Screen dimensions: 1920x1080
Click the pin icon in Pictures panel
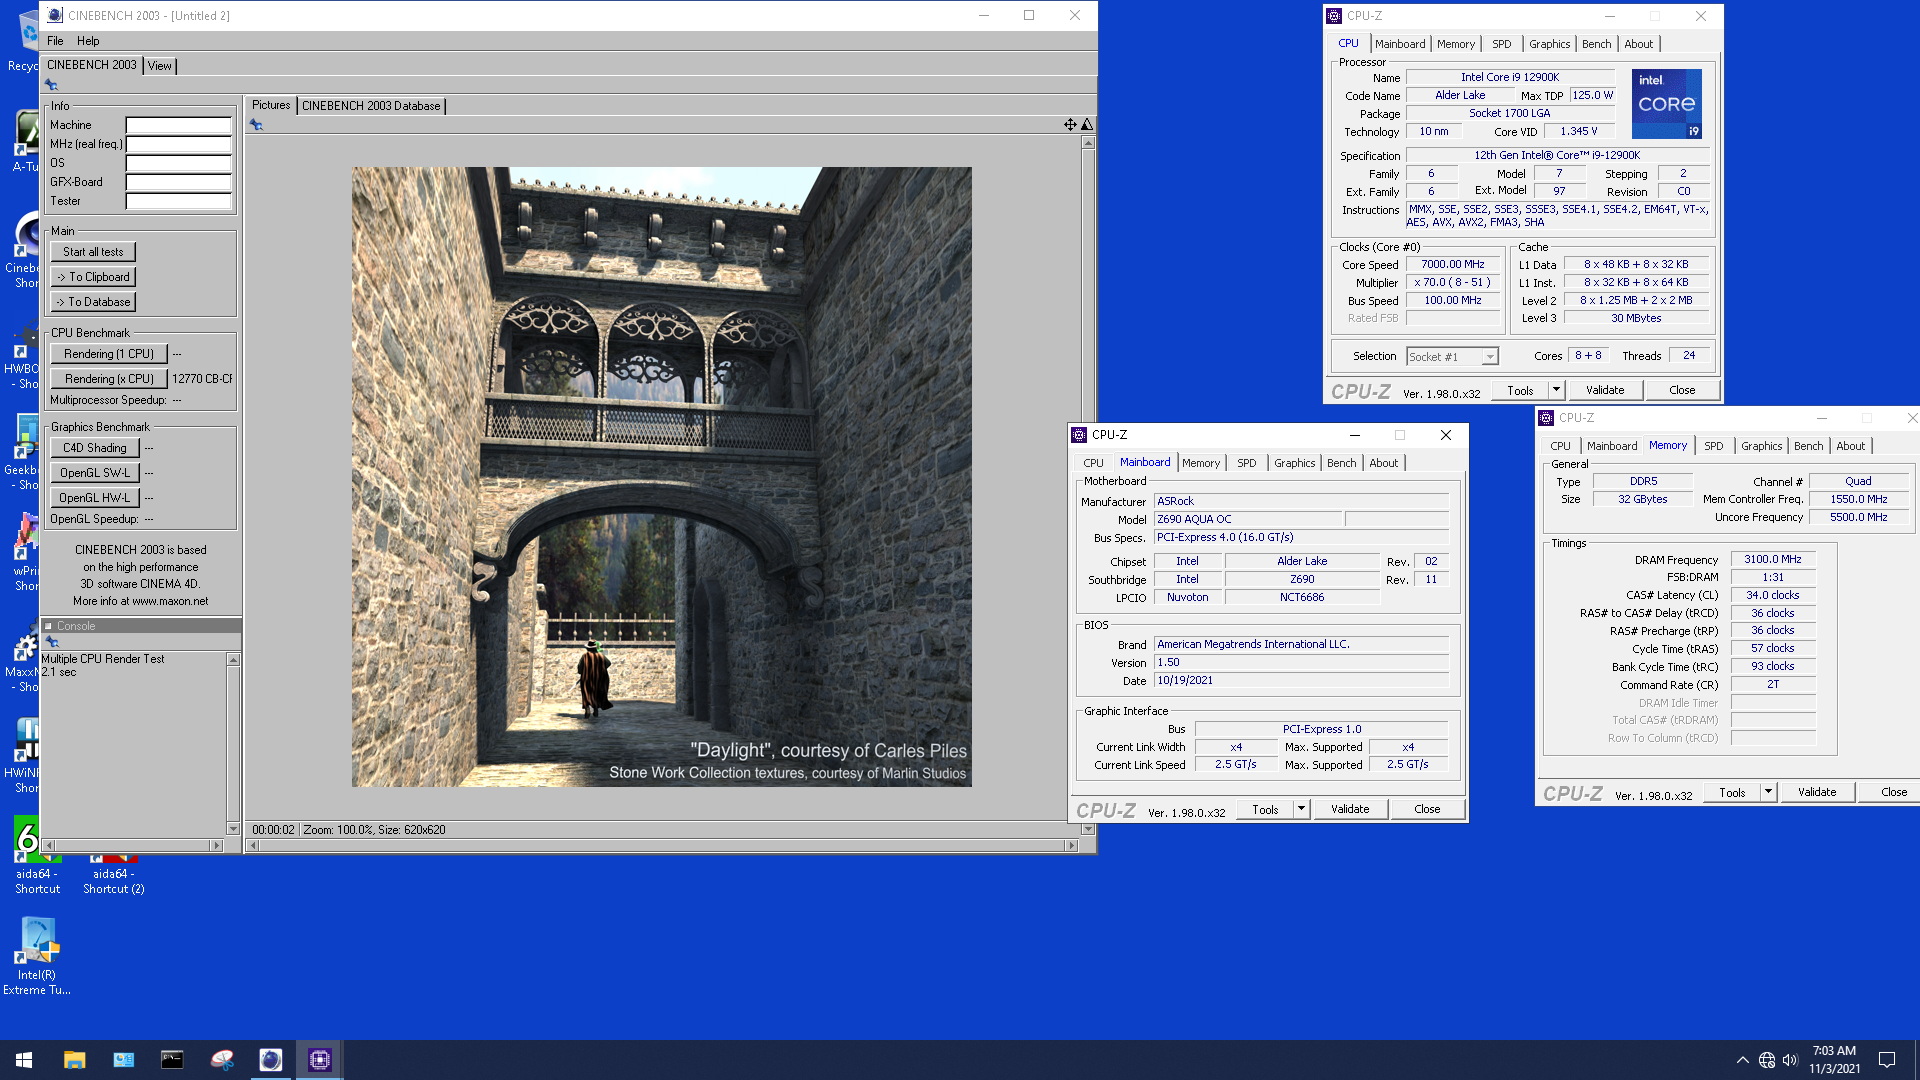click(256, 125)
